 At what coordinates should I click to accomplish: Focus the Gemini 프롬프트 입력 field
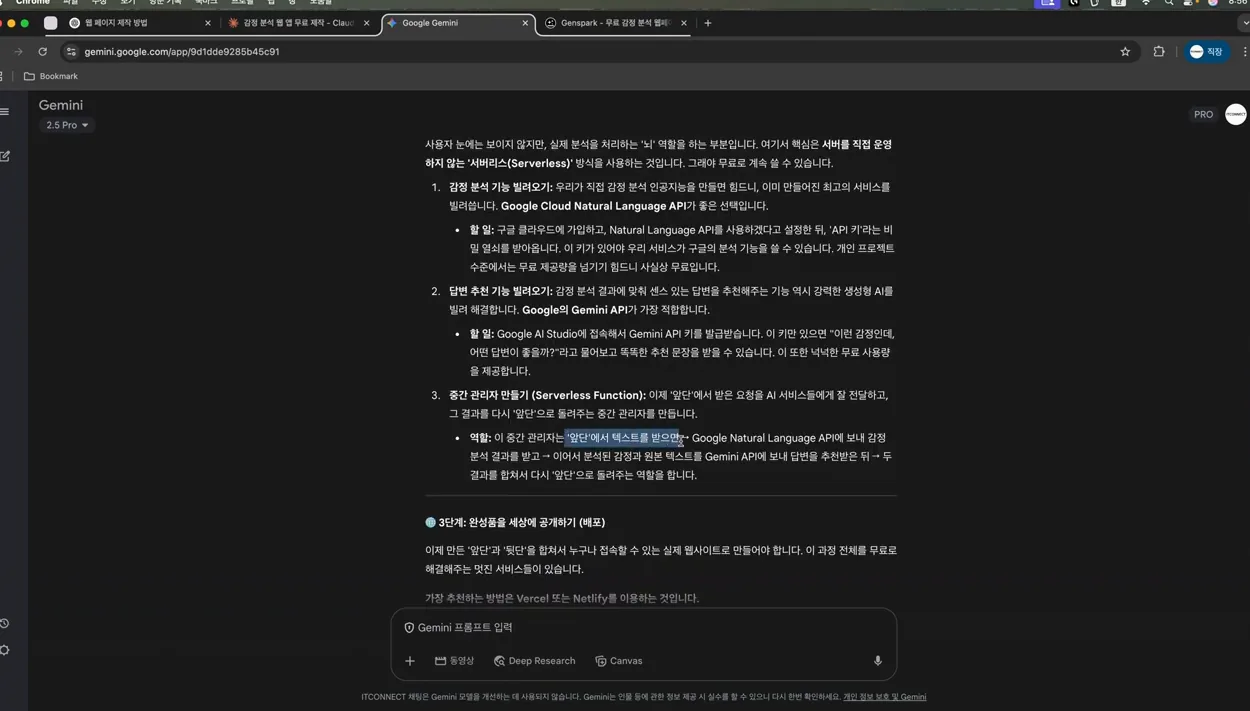644,627
